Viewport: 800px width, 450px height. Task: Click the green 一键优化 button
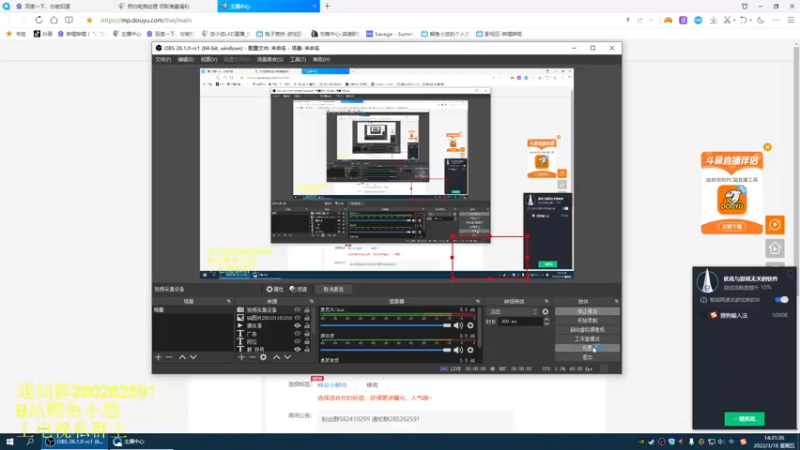(x=744, y=419)
